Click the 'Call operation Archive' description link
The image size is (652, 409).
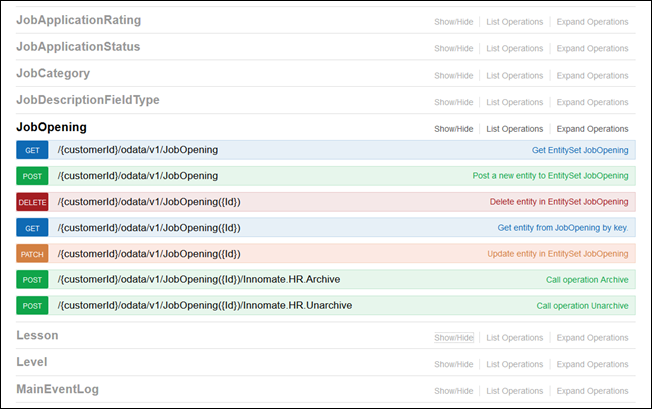tap(587, 280)
